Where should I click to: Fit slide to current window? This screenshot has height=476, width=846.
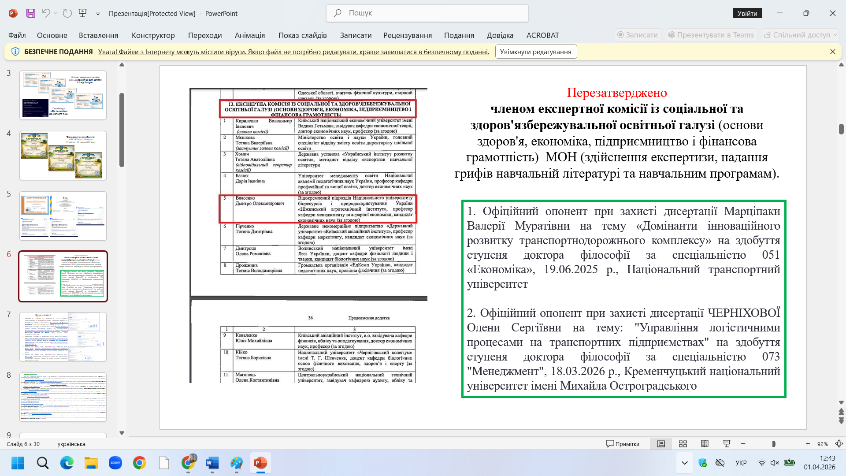[x=836, y=442]
